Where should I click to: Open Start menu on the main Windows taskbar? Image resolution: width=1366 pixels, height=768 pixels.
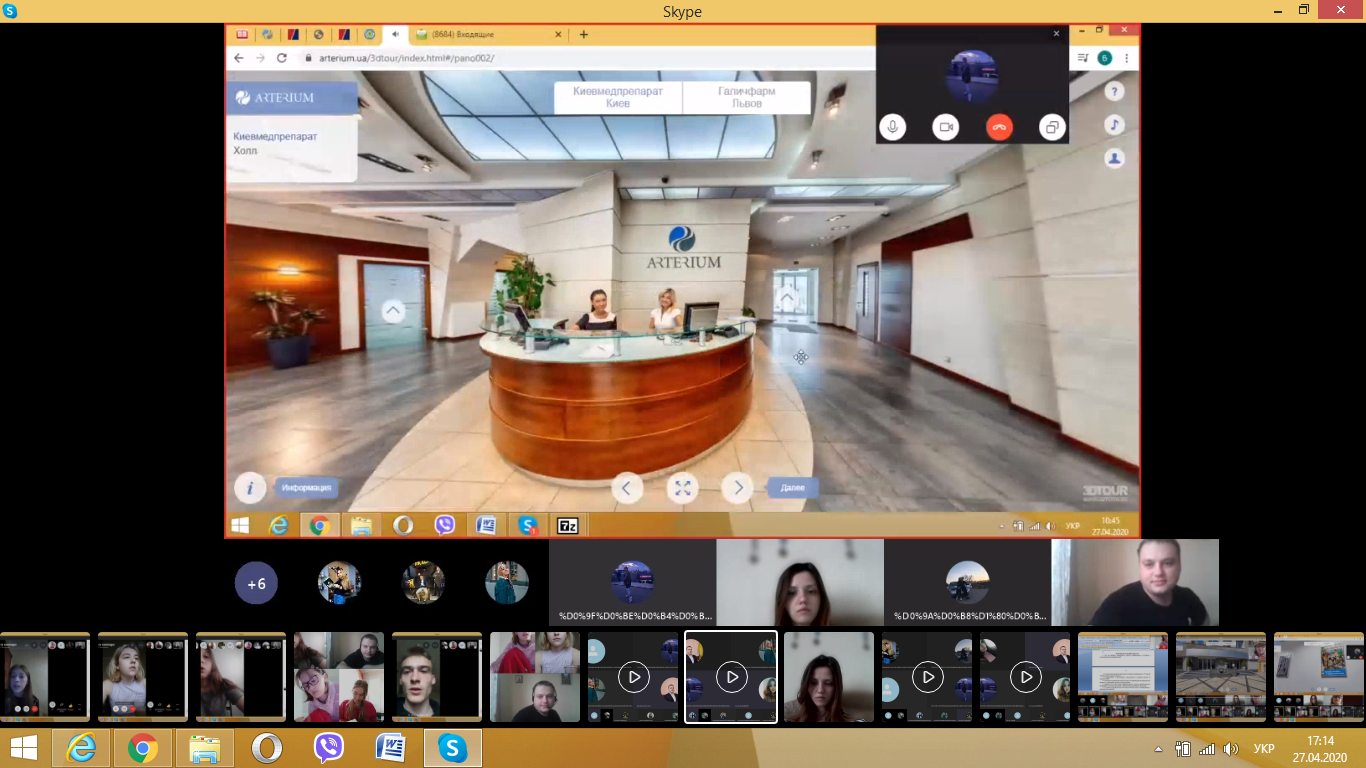24,748
